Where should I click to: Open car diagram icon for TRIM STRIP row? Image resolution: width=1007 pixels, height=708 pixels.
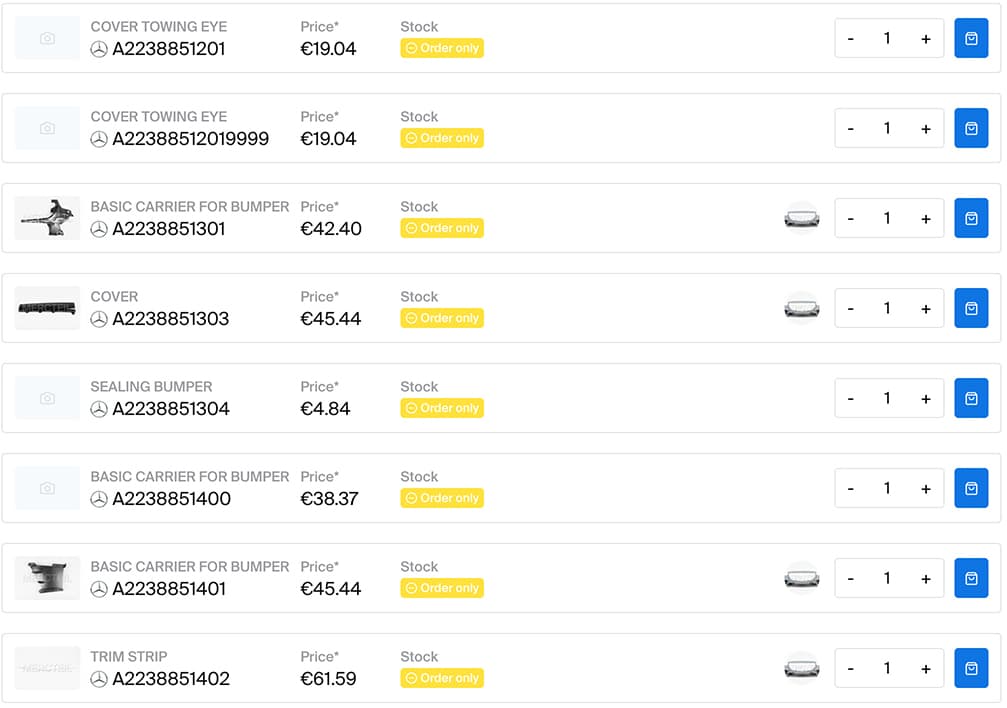[x=801, y=668]
